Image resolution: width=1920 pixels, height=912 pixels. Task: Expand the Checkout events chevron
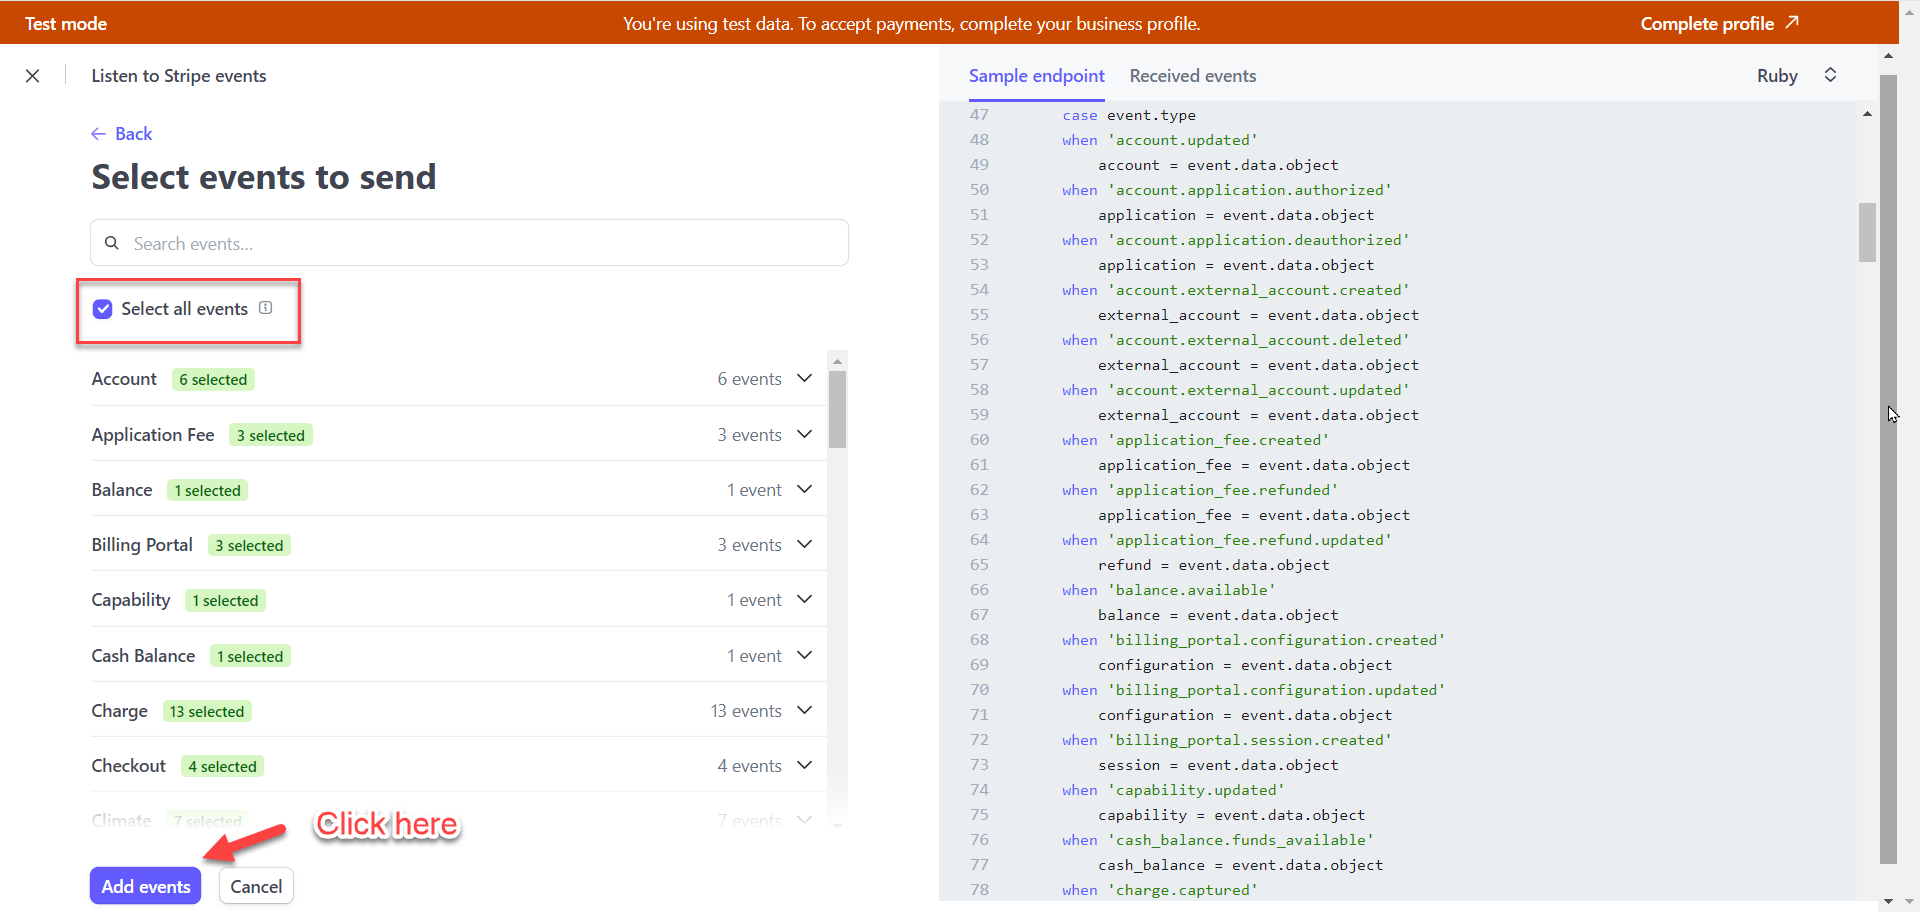tap(805, 766)
